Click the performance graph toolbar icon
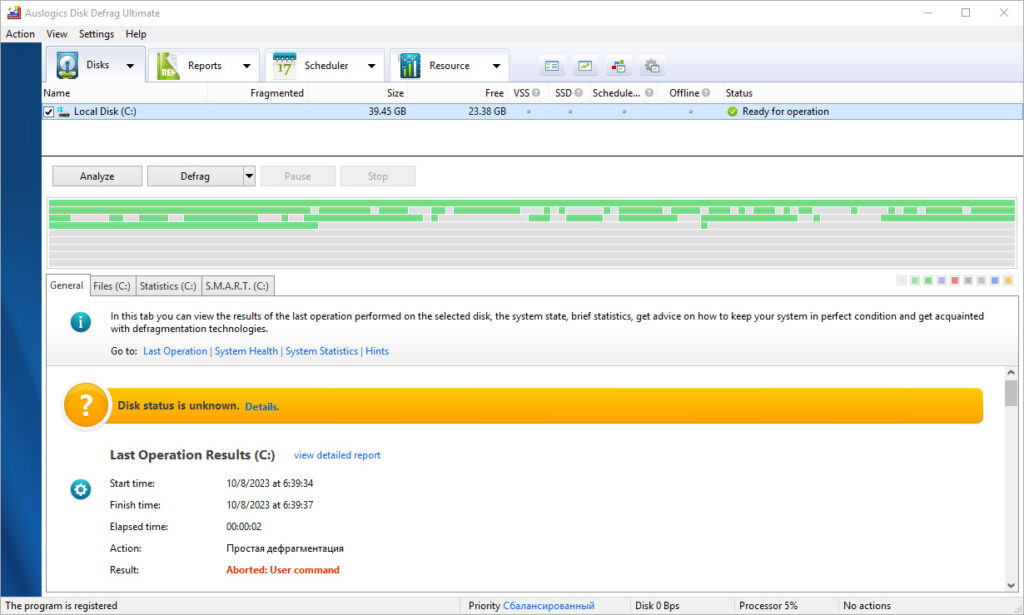 point(585,66)
